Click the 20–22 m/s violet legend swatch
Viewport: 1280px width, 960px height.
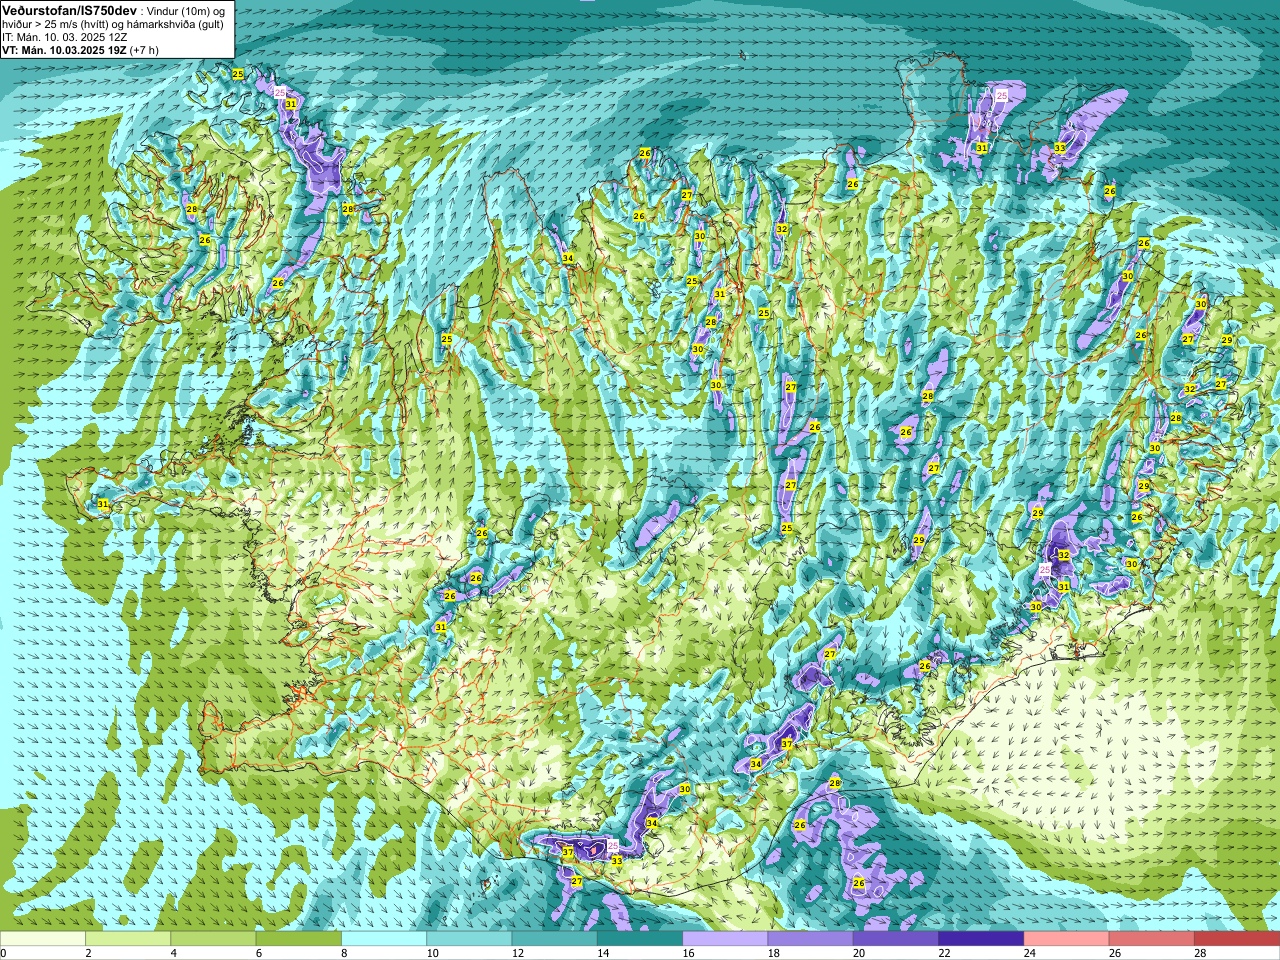(x=896, y=939)
